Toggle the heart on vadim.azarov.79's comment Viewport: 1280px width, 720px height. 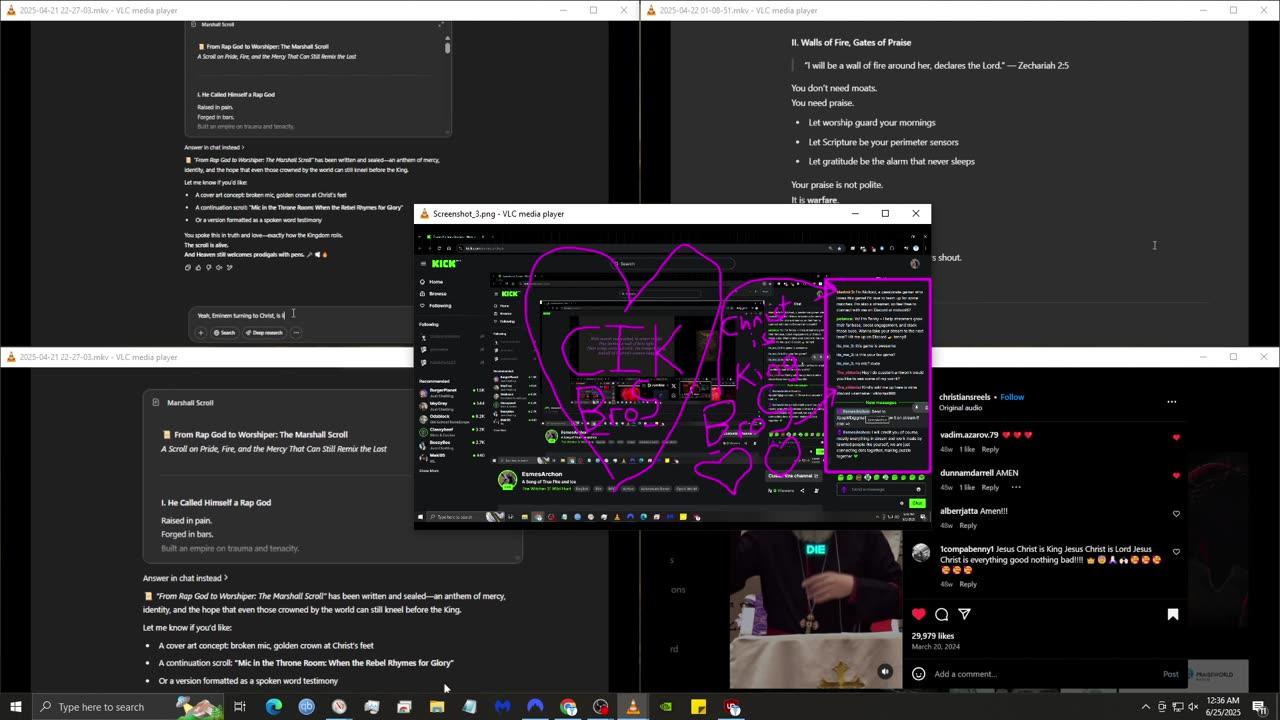click(x=1176, y=437)
